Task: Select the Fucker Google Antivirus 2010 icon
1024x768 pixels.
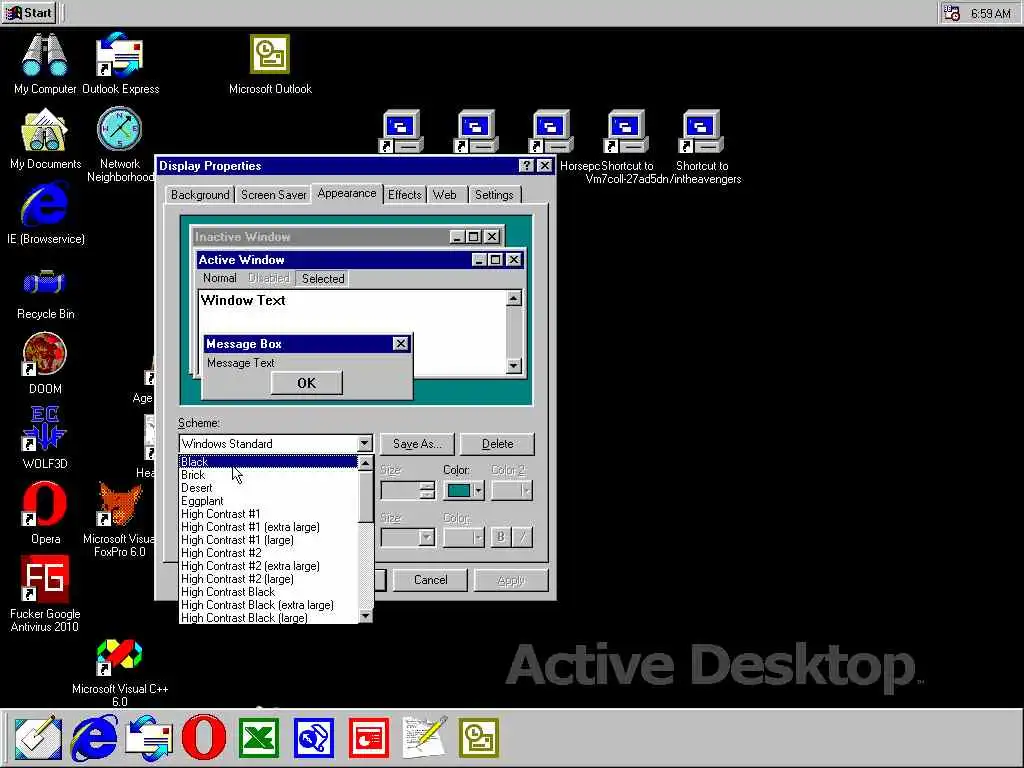Action: [45, 594]
